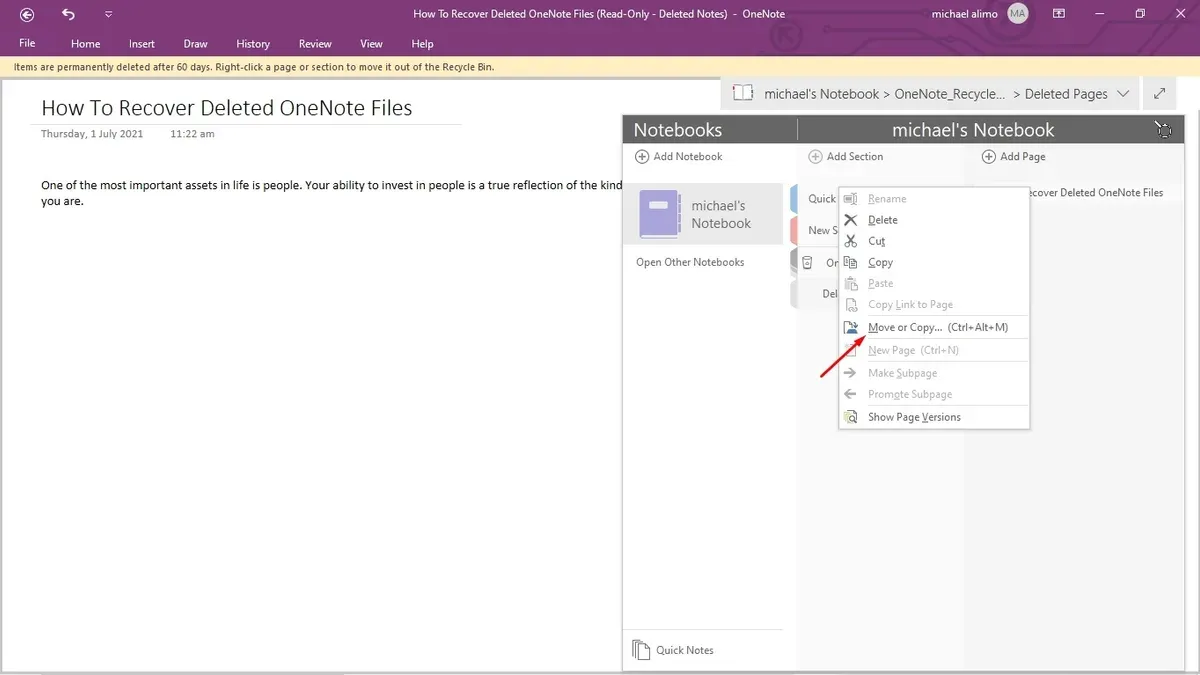Click the expand to full page view arrow
Screen dimensions: 1200x675
click(x=1159, y=93)
